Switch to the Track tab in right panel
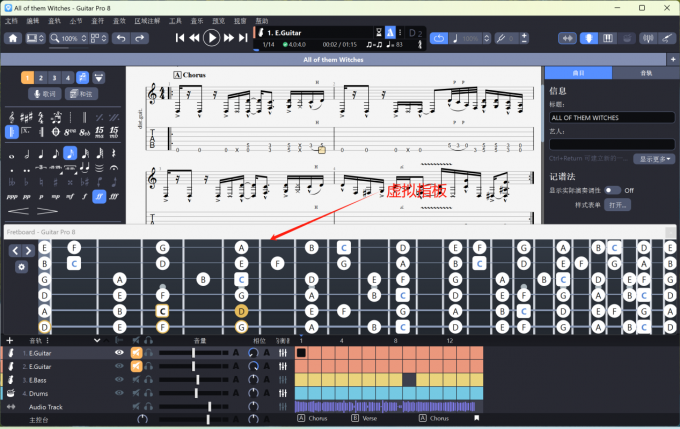This screenshot has width=680, height=429. pos(647,73)
